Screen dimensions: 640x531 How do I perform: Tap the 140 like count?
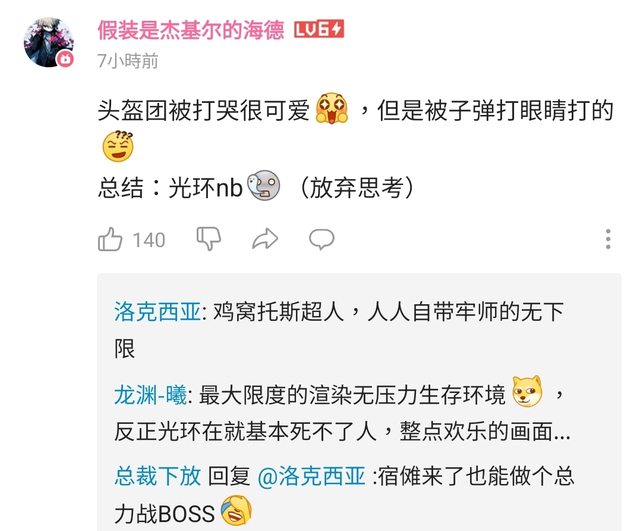[x=149, y=240]
